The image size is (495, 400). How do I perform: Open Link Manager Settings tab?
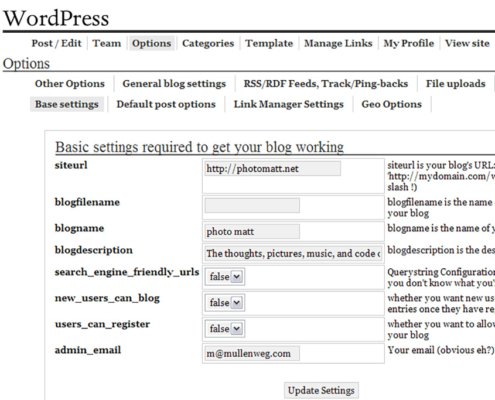(x=288, y=104)
